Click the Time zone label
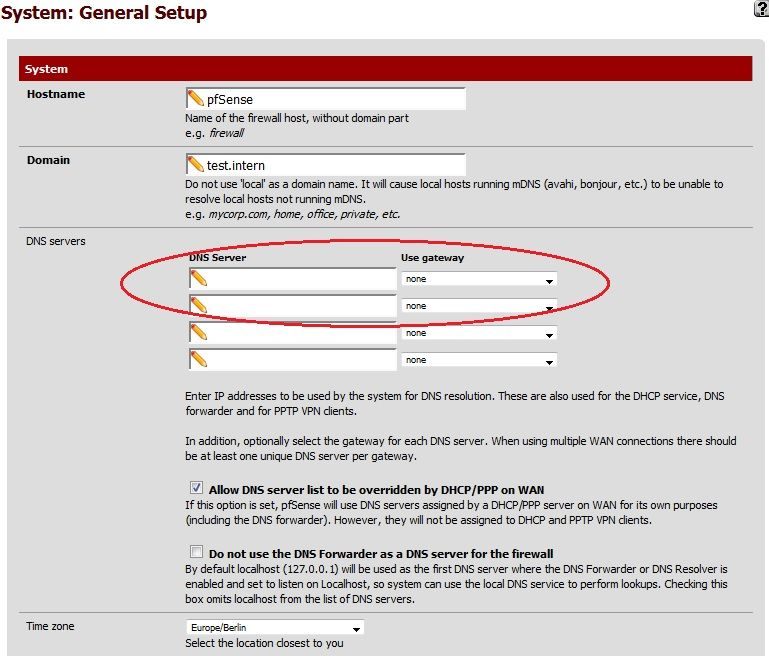 50,626
